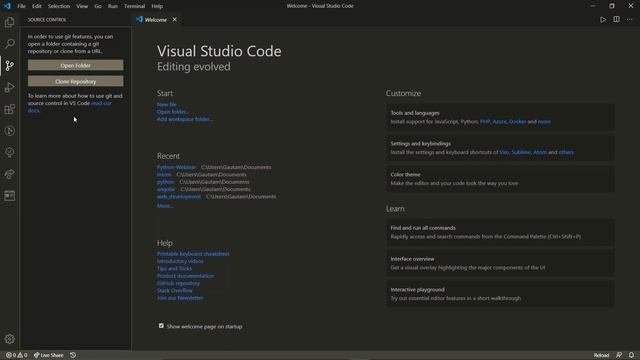Open the Go menu

[98, 6]
